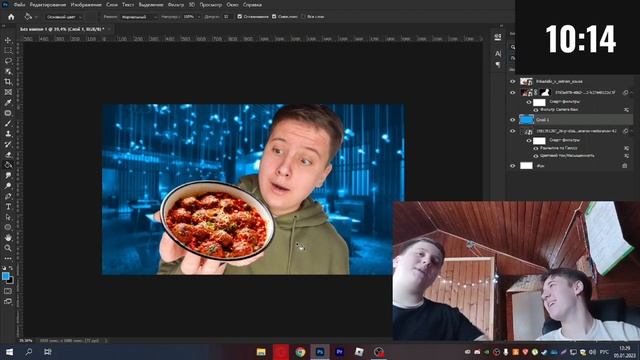Enable the Все слои checkbox

coord(303,17)
